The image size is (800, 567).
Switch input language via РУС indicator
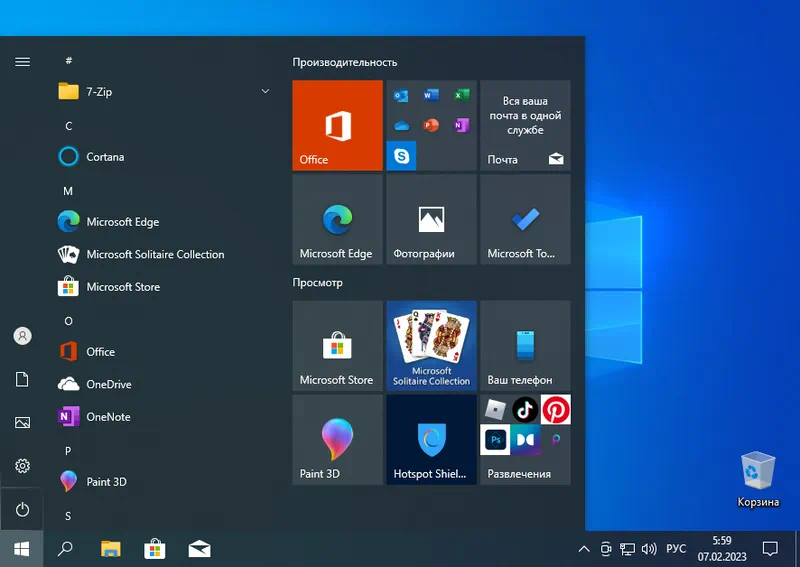676,549
